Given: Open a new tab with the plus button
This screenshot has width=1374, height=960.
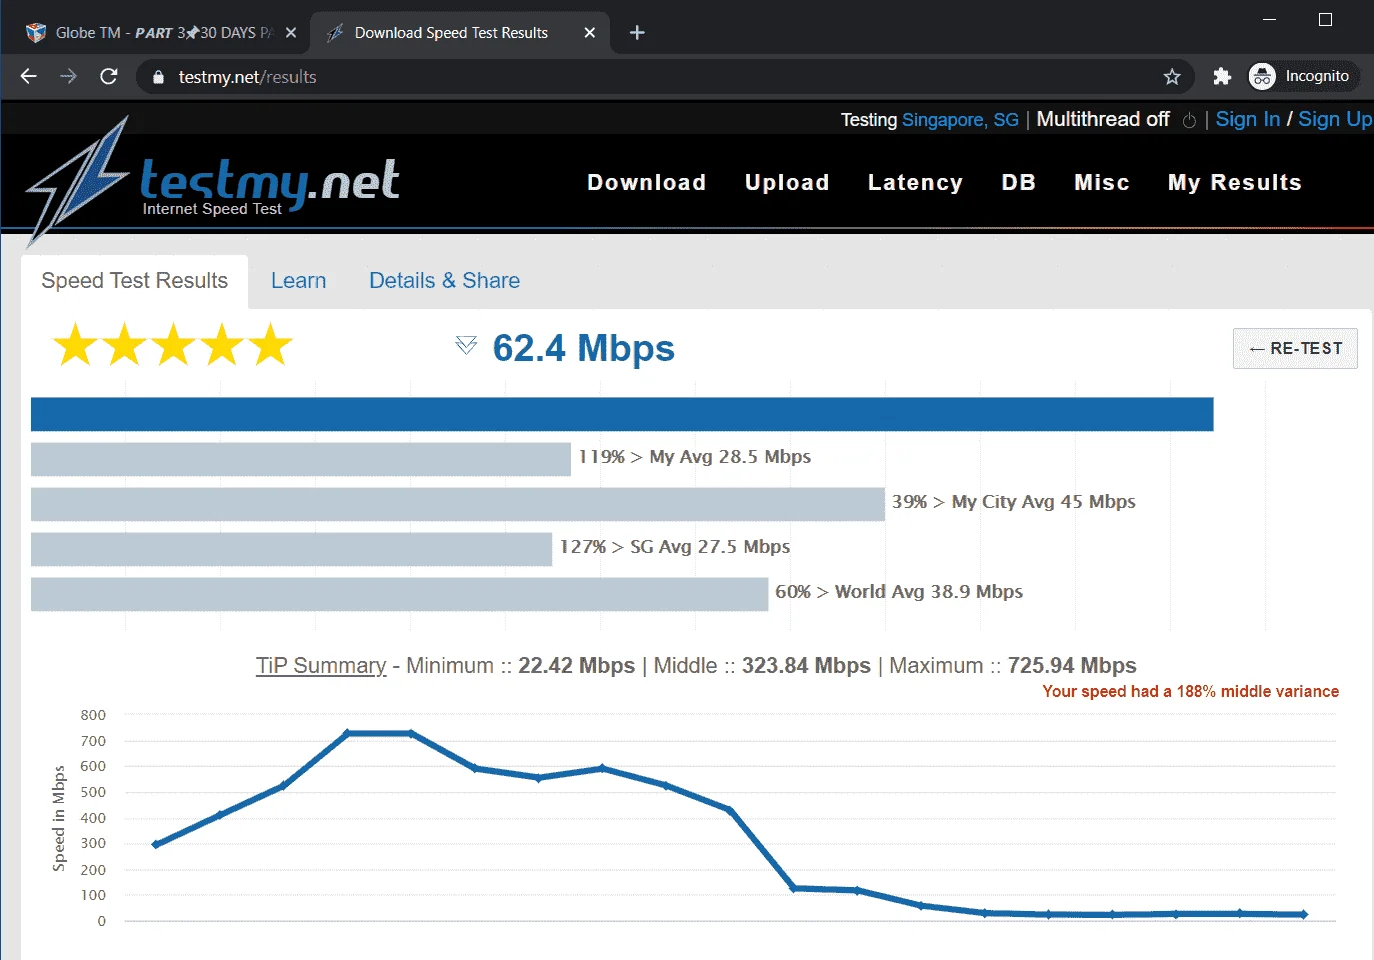Looking at the screenshot, I should coord(637,33).
